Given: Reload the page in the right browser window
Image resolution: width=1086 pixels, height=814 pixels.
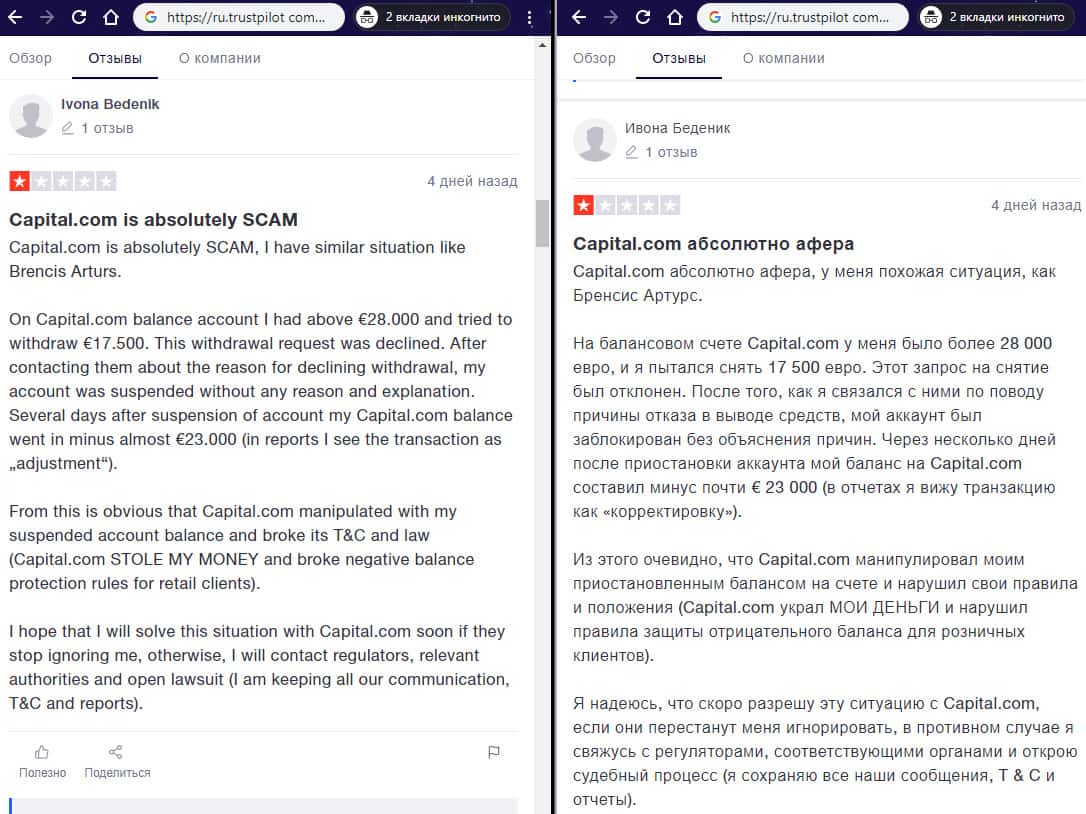Looking at the screenshot, I should point(643,17).
